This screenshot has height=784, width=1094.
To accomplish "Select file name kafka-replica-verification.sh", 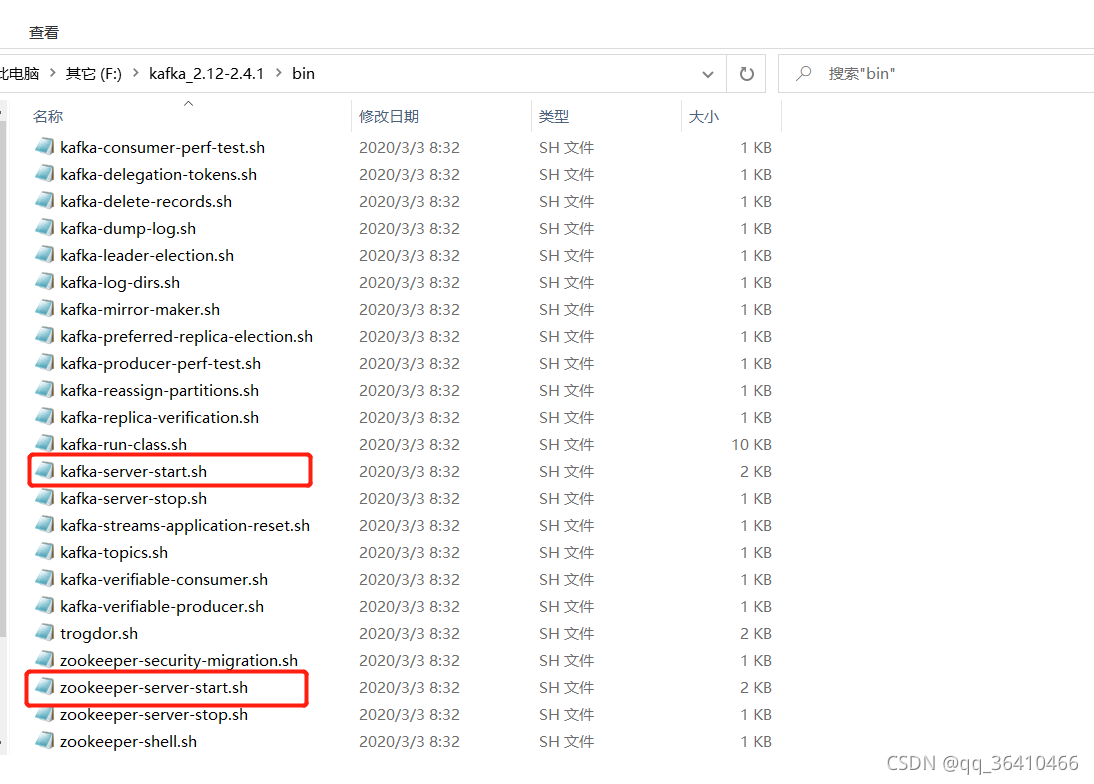I will 160,418.
